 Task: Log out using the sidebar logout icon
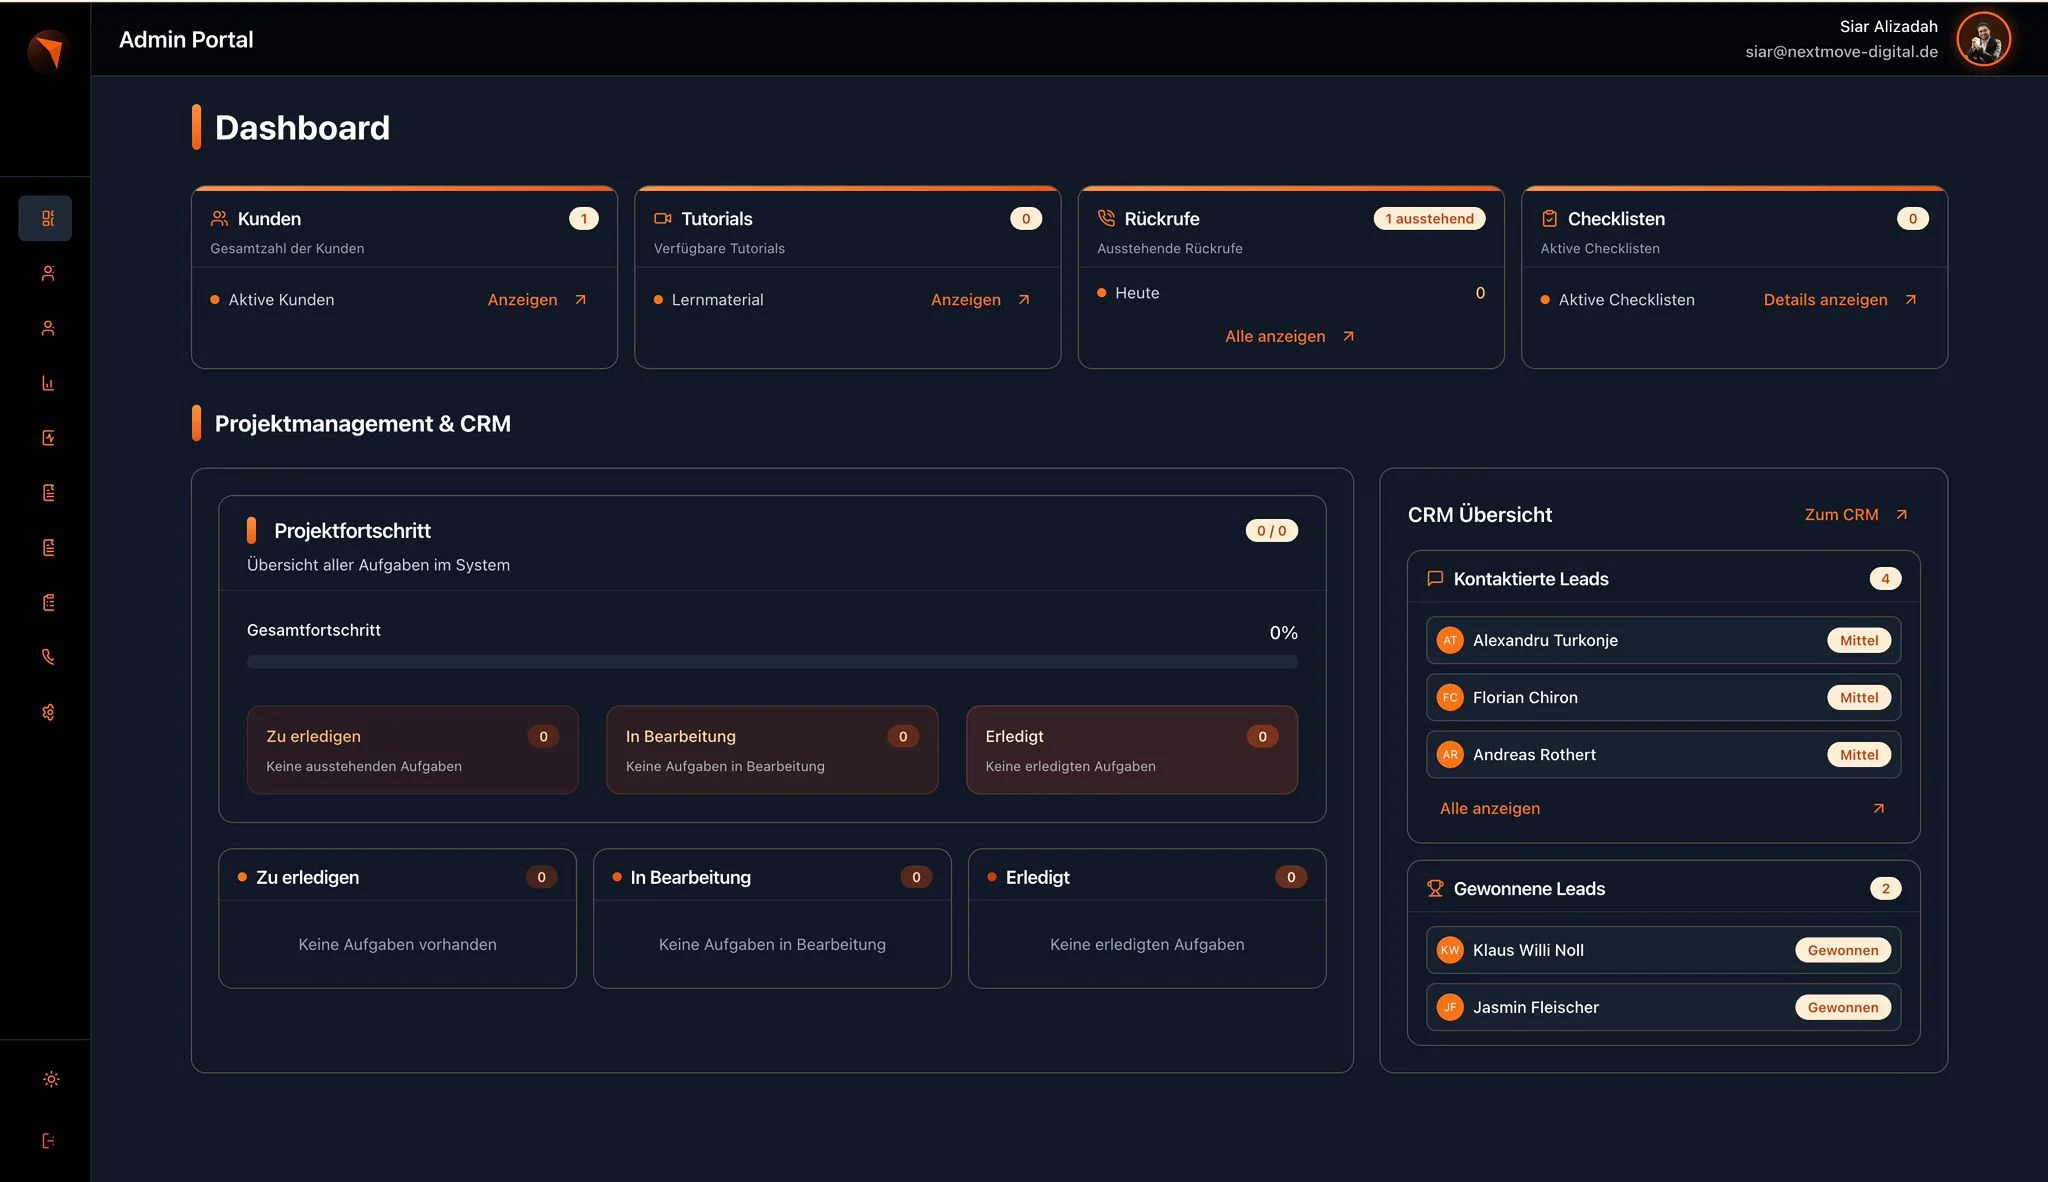tap(46, 1140)
